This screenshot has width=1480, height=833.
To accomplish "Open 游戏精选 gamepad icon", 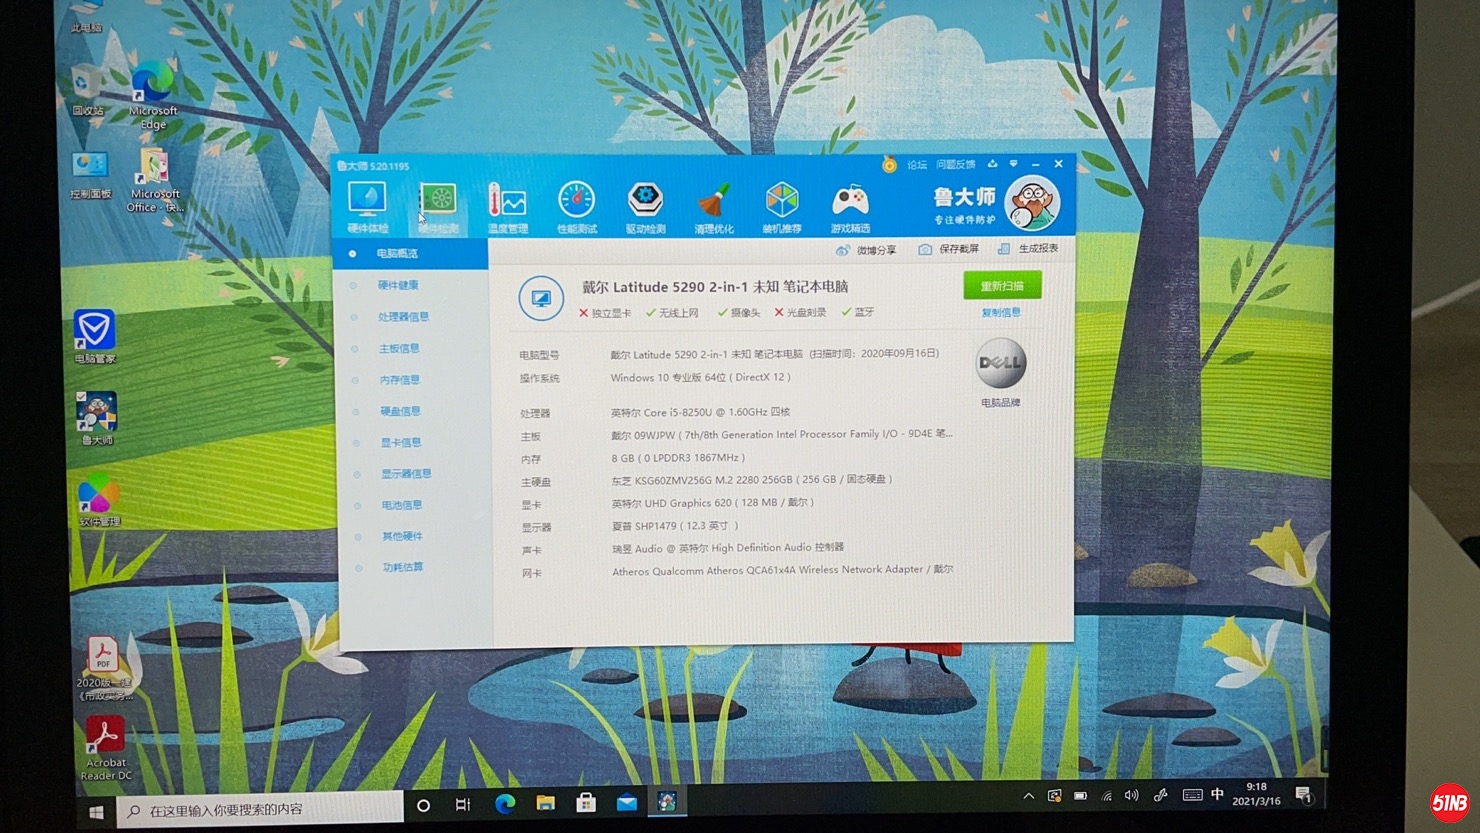I will (850, 206).
